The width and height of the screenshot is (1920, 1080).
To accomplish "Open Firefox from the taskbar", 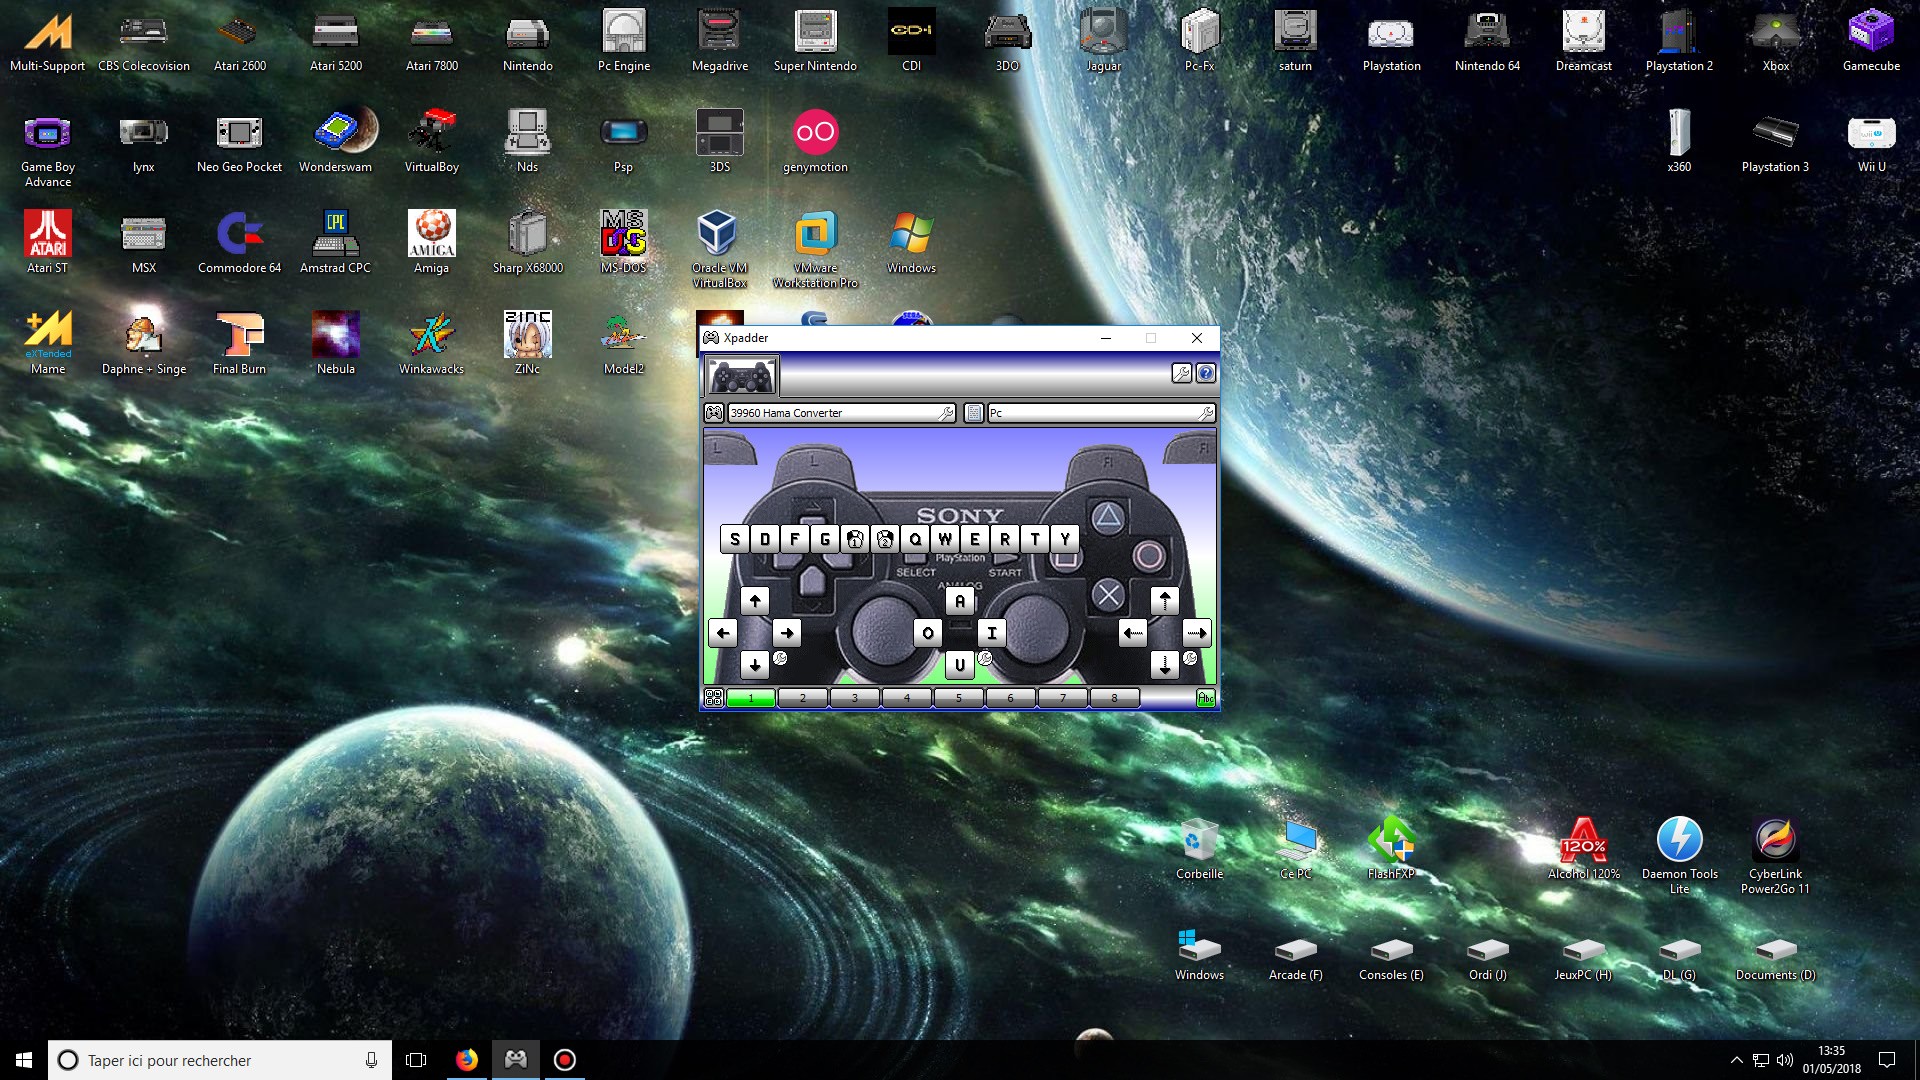I will [467, 1060].
